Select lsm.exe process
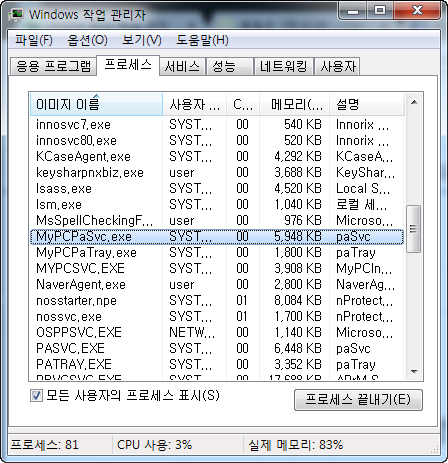This screenshot has width=448, height=463. coord(217,205)
